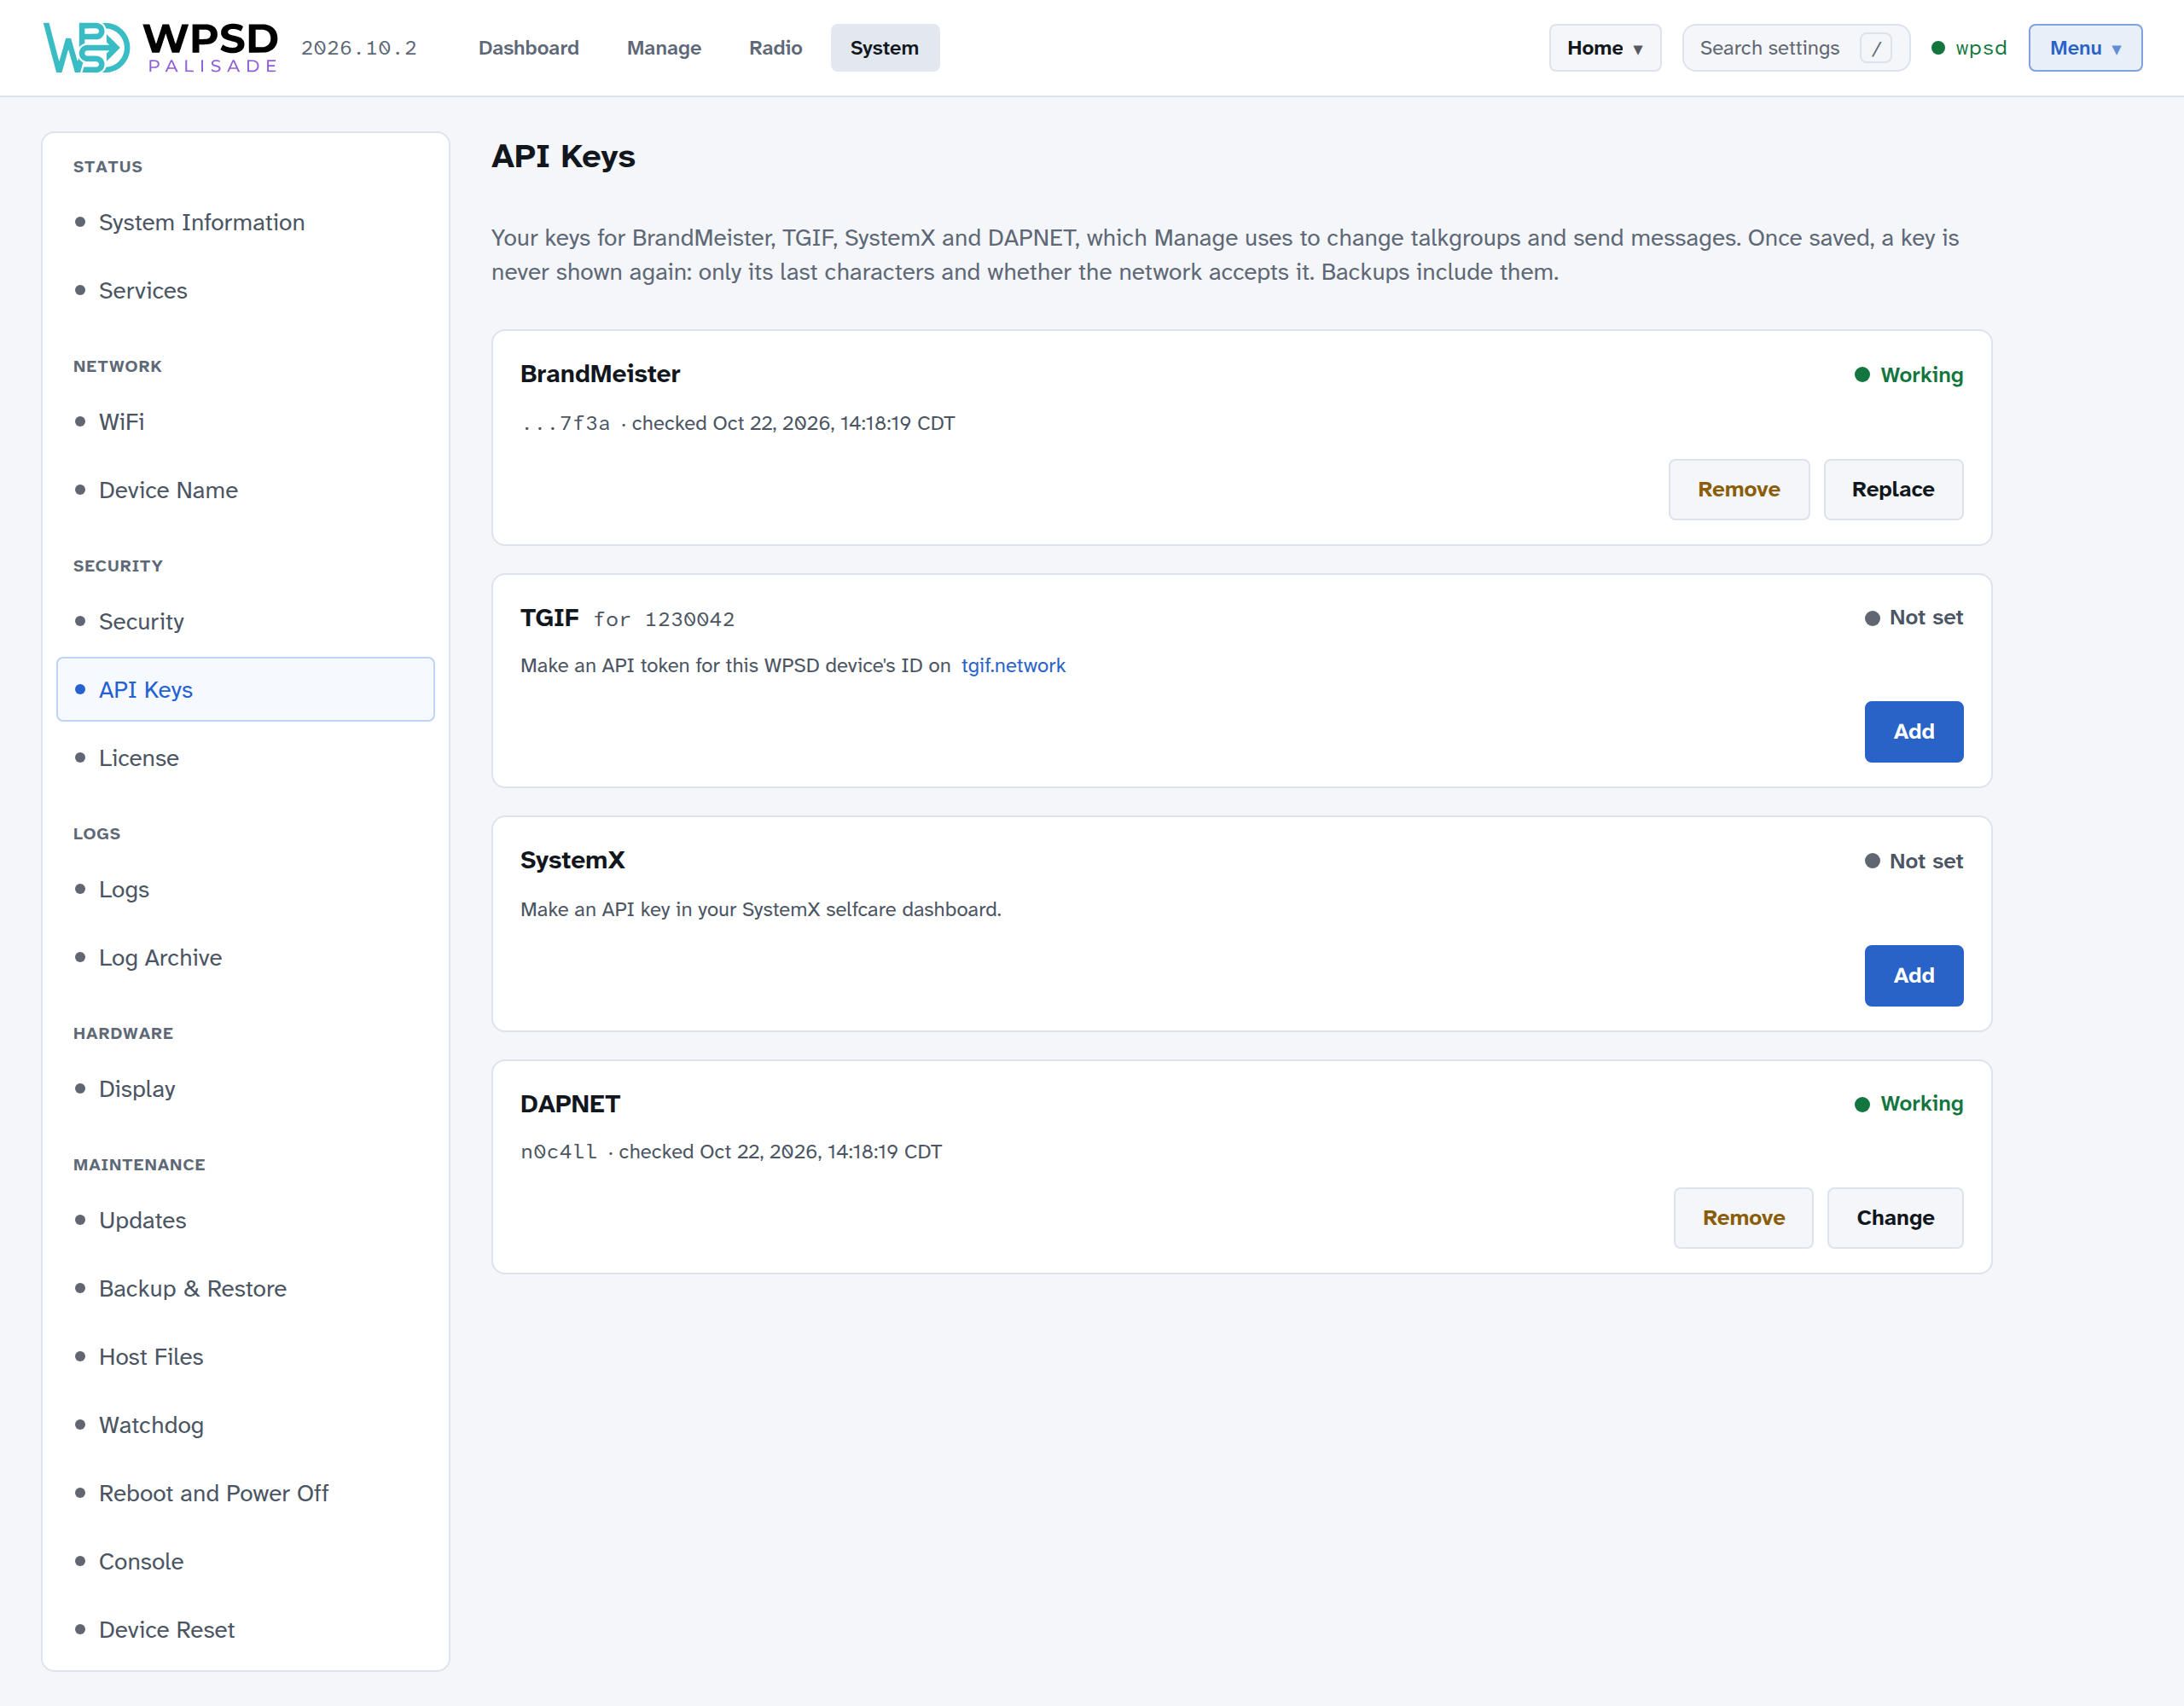
Task: Open Reboot and Power Off
Action: pyautogui.click(x=245, y=1493)
